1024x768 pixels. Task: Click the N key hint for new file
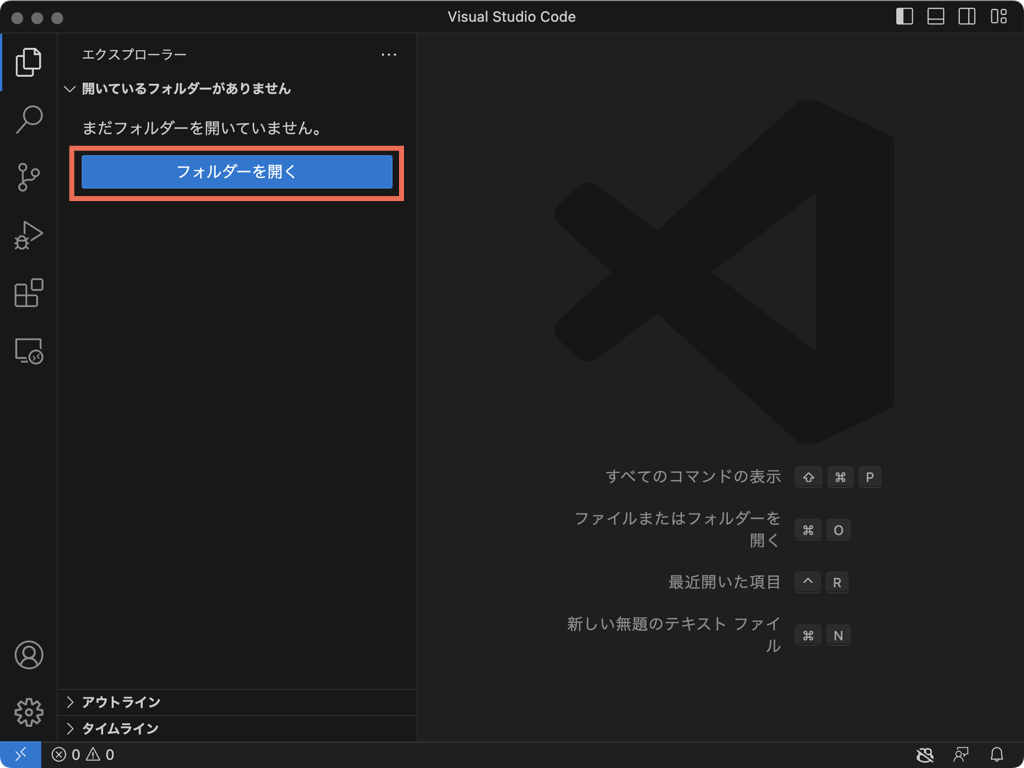click(839, 635)
